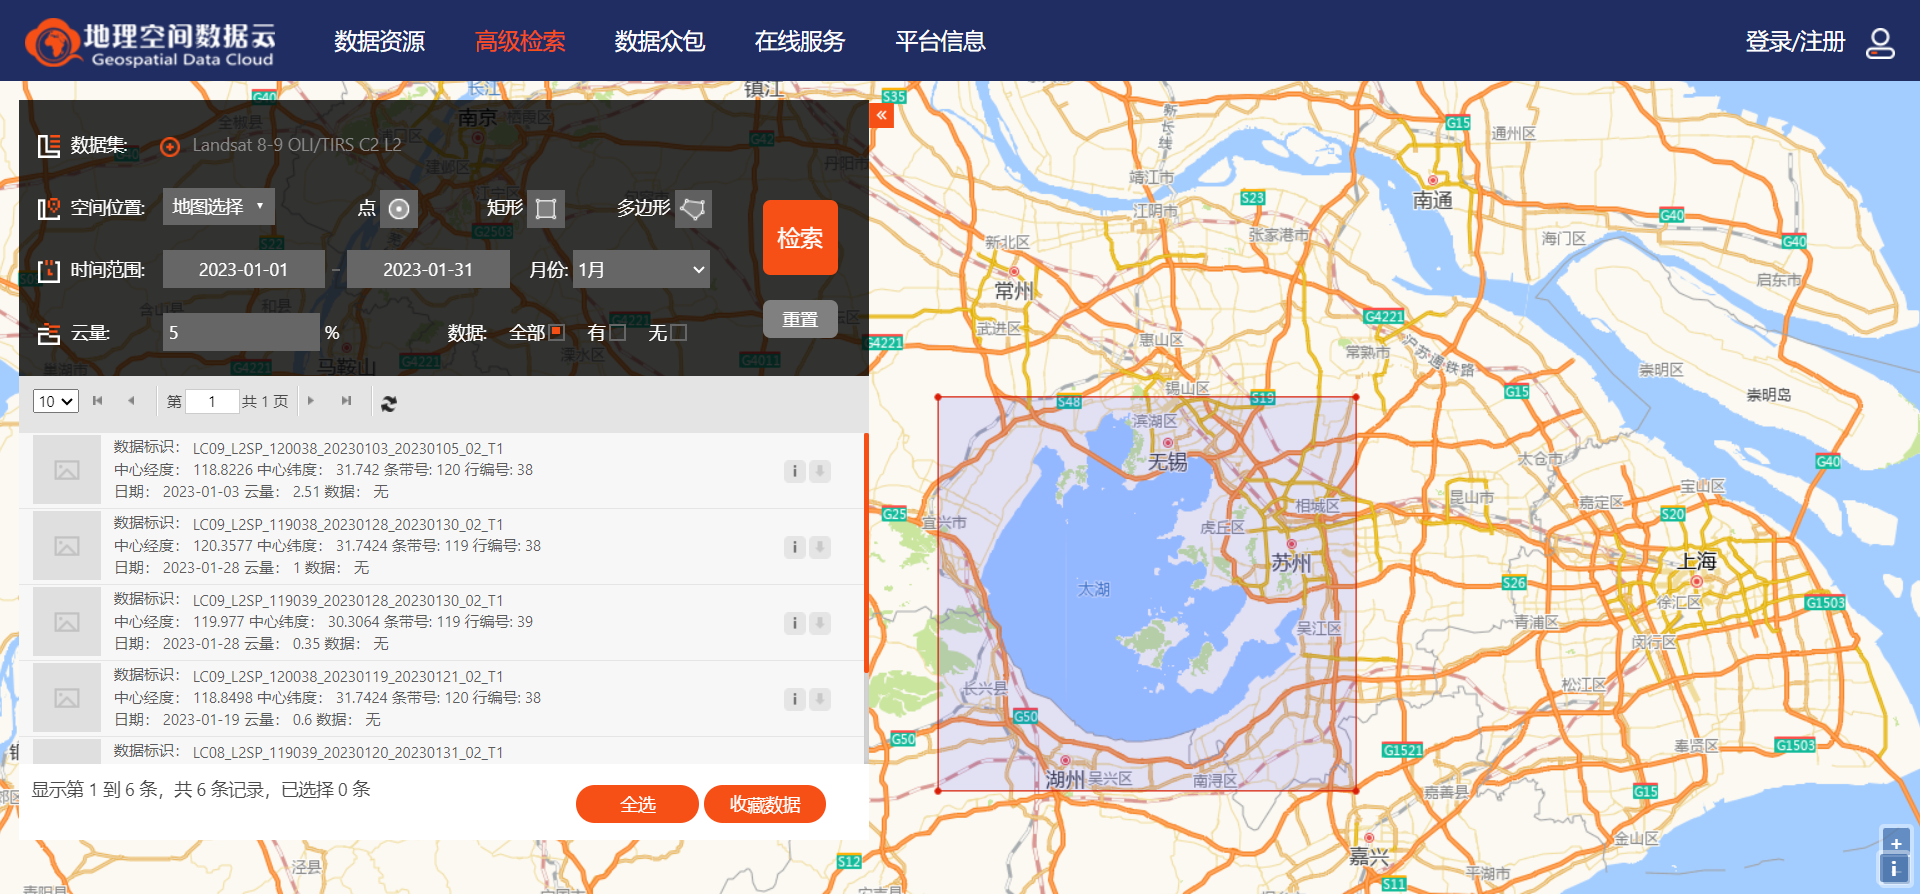
Task: Click 登录/注册 link
Action: [1795, 42]
